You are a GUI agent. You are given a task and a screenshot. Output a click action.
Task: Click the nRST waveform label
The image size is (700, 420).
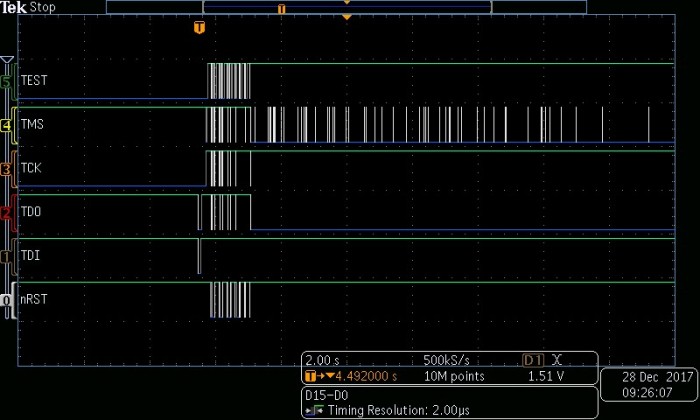coord(34,299)
